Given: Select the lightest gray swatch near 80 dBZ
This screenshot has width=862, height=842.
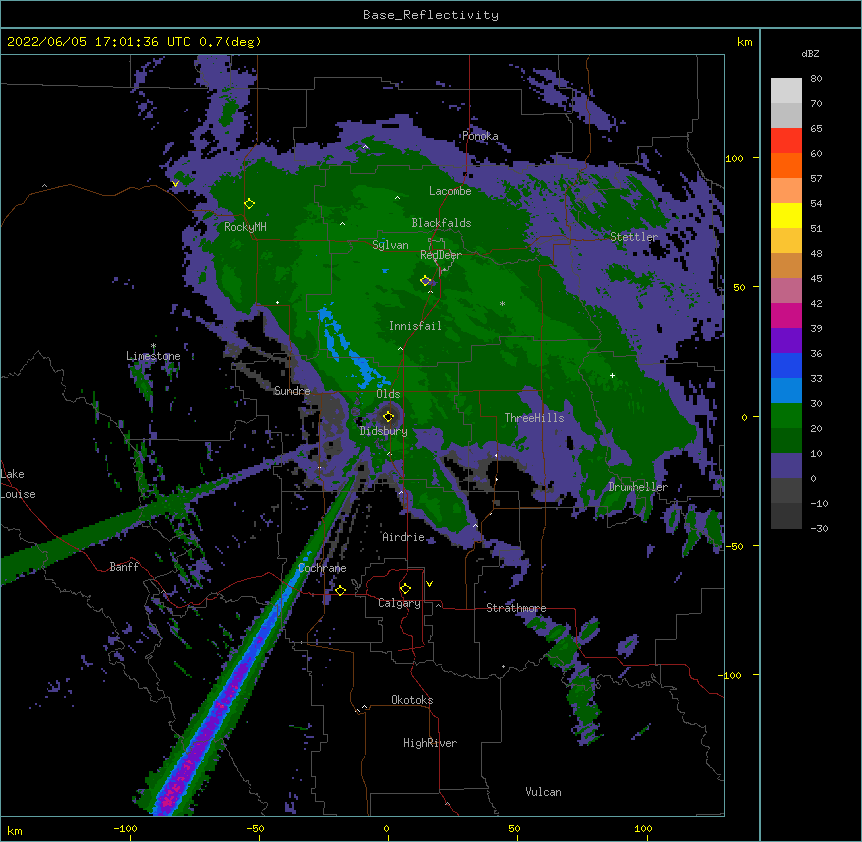Looking at the screenshot, I should (786, 91).
